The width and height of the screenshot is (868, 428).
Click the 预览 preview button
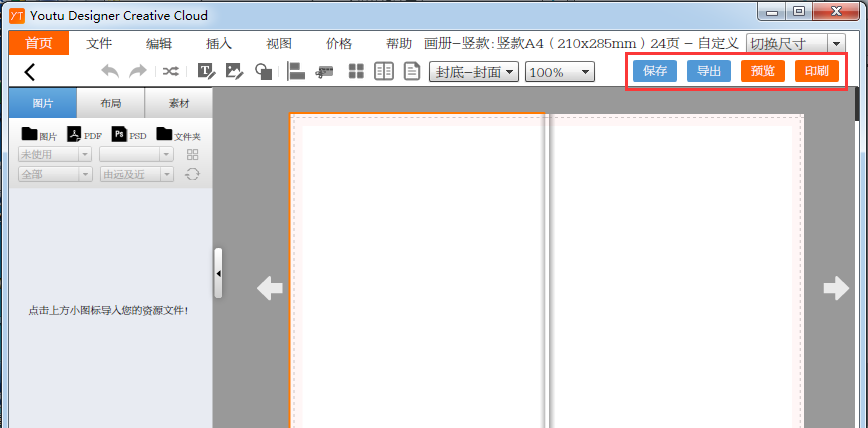click(763, 71)
